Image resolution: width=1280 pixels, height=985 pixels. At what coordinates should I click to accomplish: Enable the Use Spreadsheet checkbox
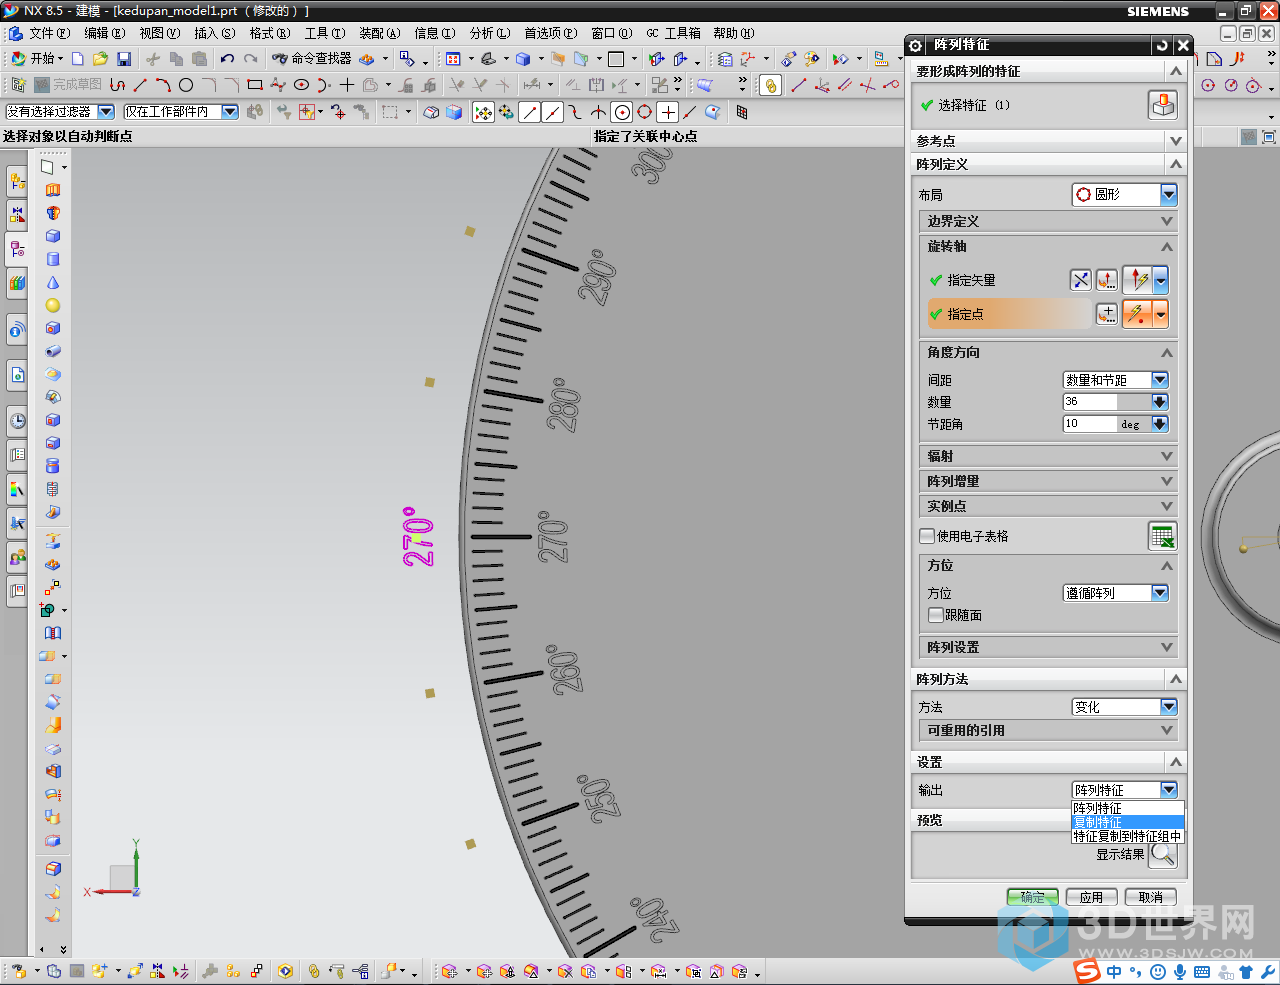[x=927, y=536]
